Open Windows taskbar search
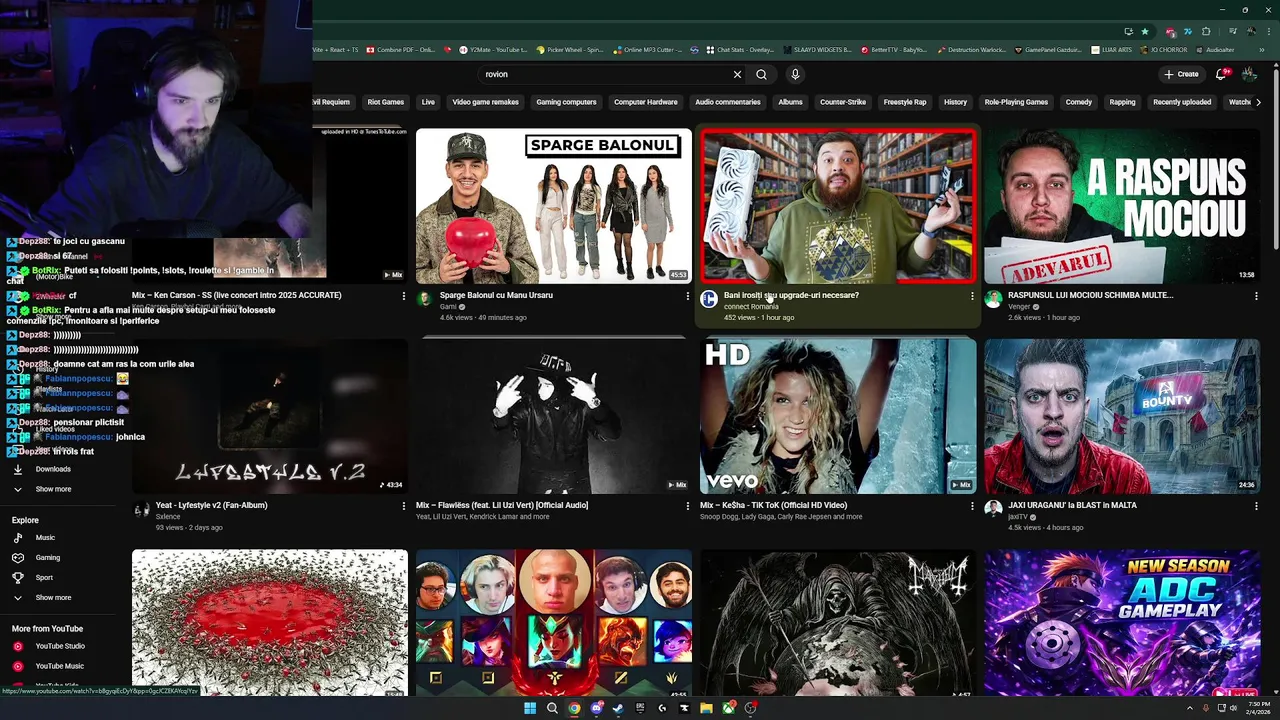The height and width of the screenshot is (720, 1280). pyautogui.click(x=552, y=708)
